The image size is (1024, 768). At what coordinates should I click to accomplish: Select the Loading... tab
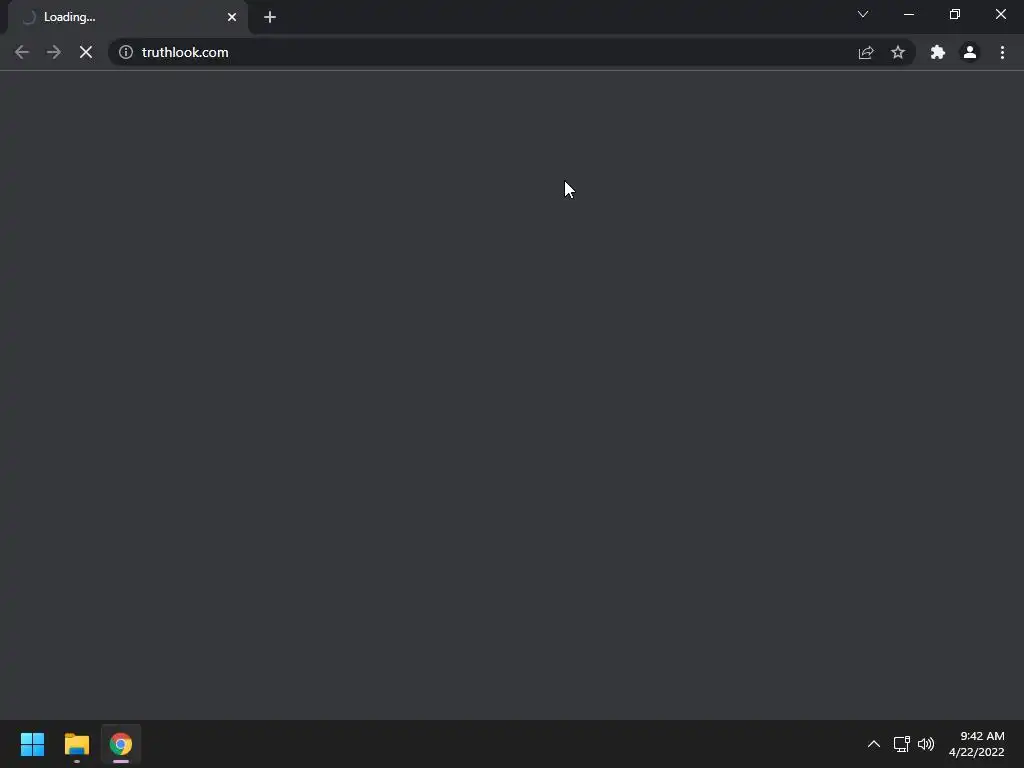(x=127, y=18)
